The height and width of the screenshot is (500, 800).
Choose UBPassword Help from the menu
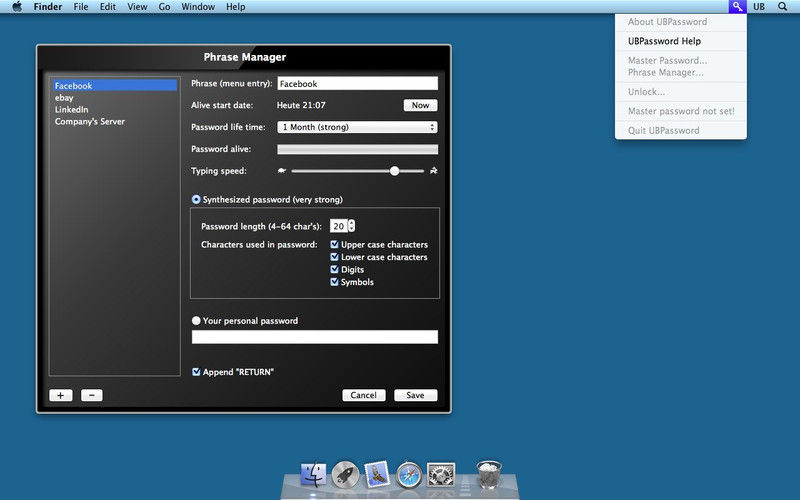click(664, 42)
